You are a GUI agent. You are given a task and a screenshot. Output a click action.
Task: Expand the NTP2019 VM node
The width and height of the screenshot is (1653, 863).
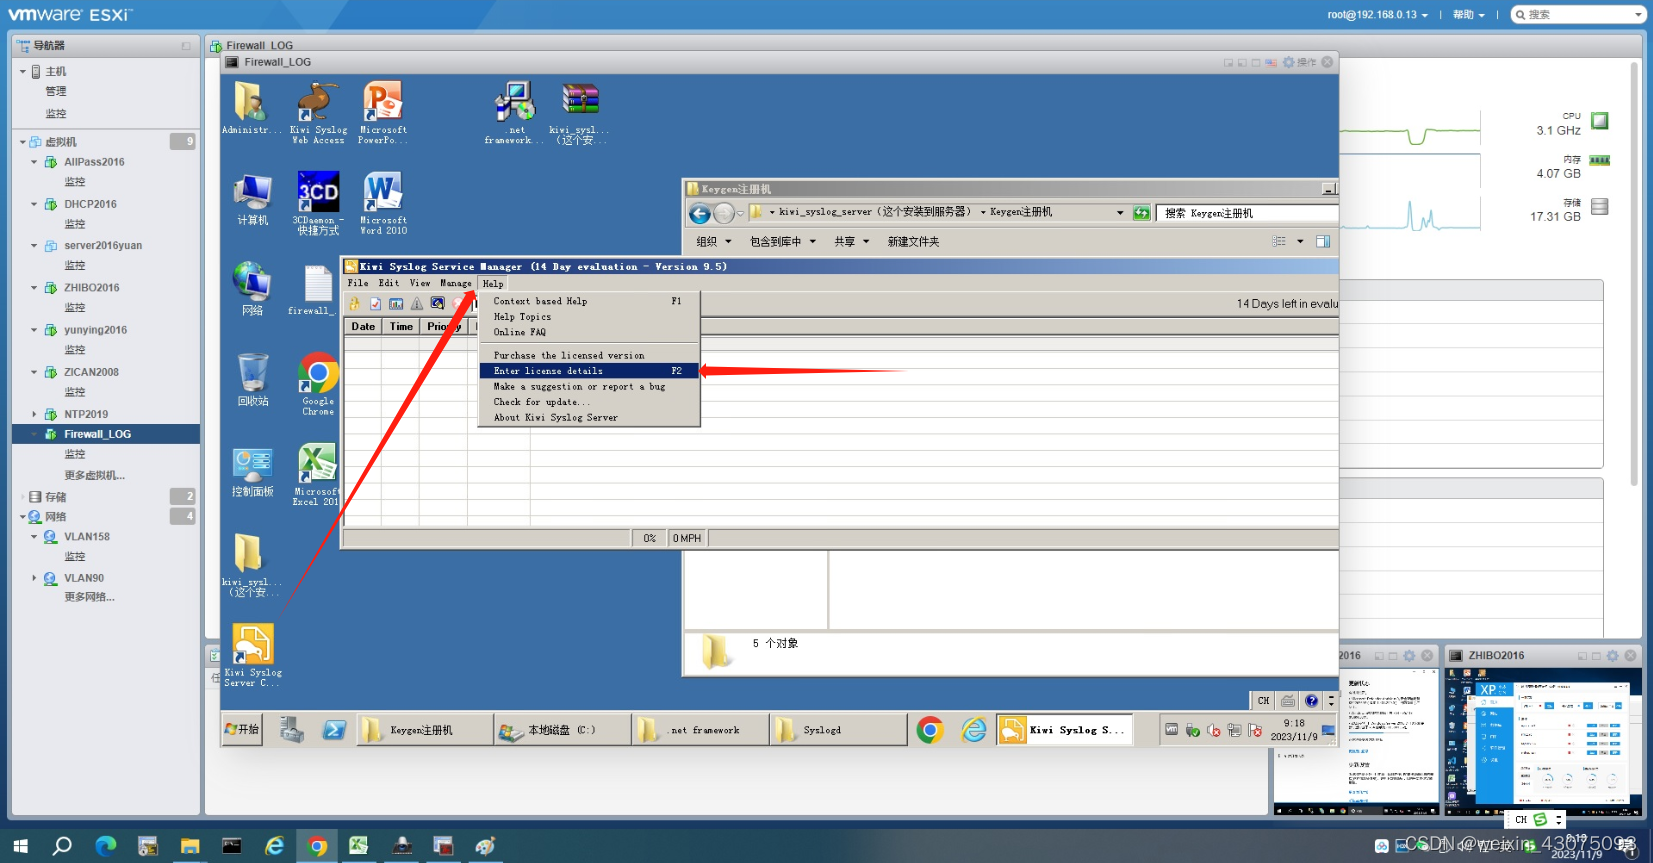34,414
